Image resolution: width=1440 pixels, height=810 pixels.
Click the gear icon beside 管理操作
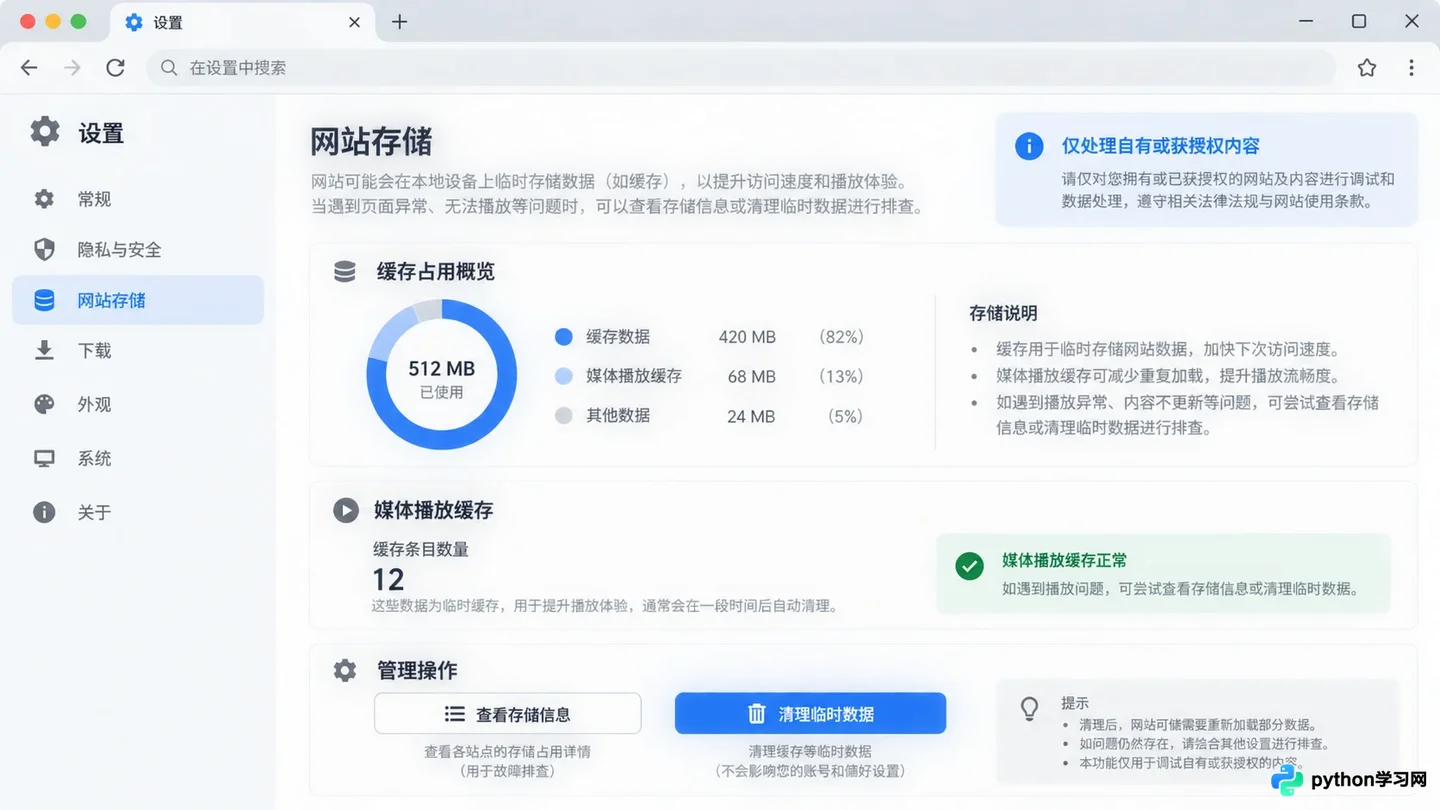(x=345, y=670)
